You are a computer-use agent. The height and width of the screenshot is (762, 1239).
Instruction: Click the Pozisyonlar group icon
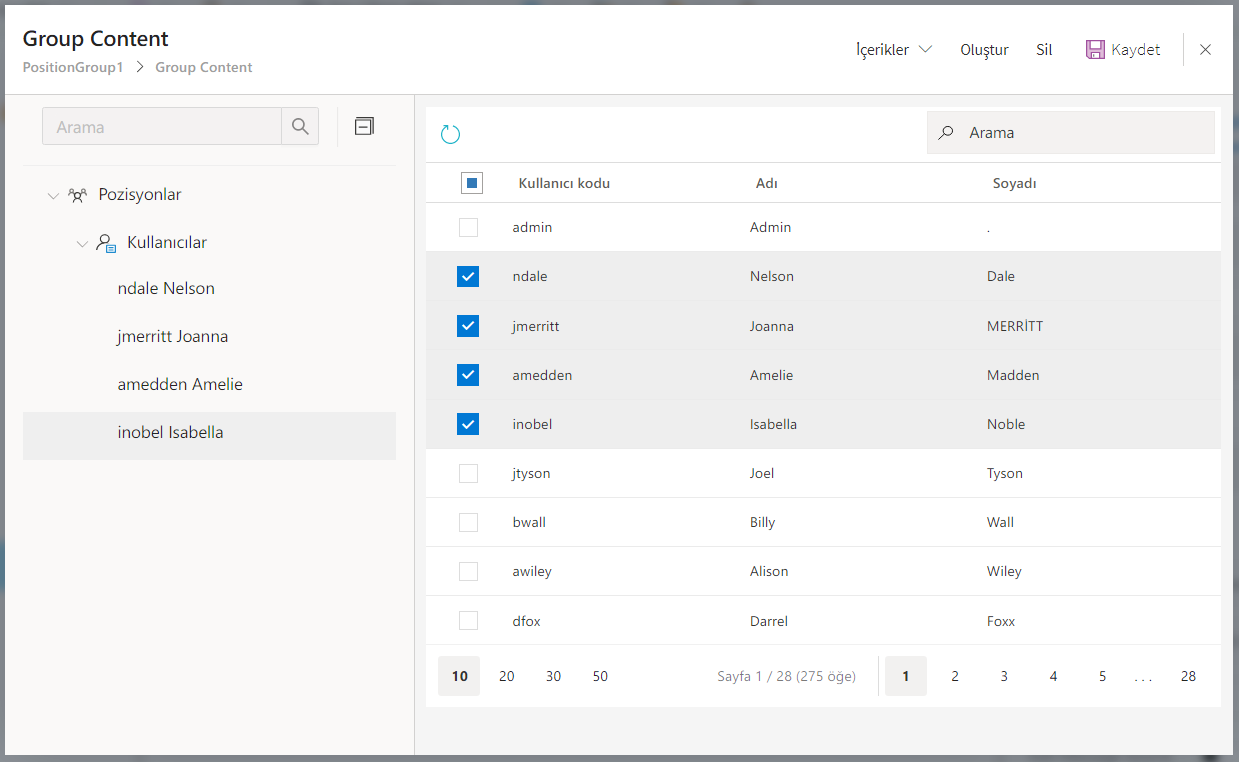point(77,195)
